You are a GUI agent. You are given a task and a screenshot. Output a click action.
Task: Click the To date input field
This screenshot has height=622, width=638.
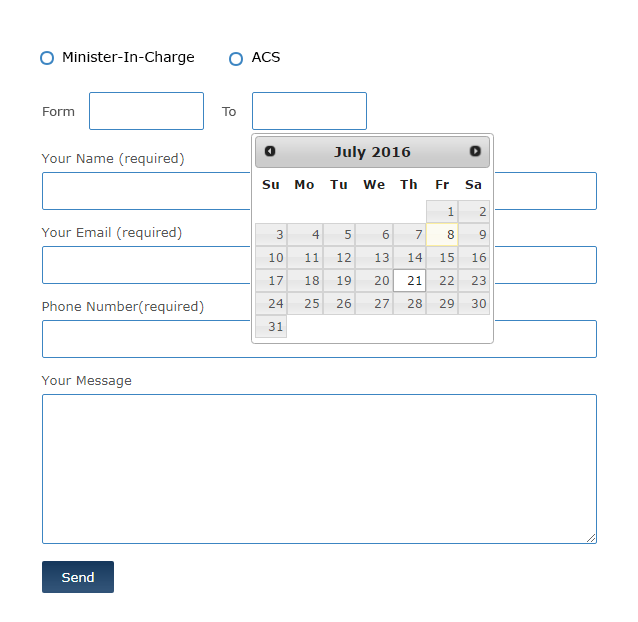(309, 111)
